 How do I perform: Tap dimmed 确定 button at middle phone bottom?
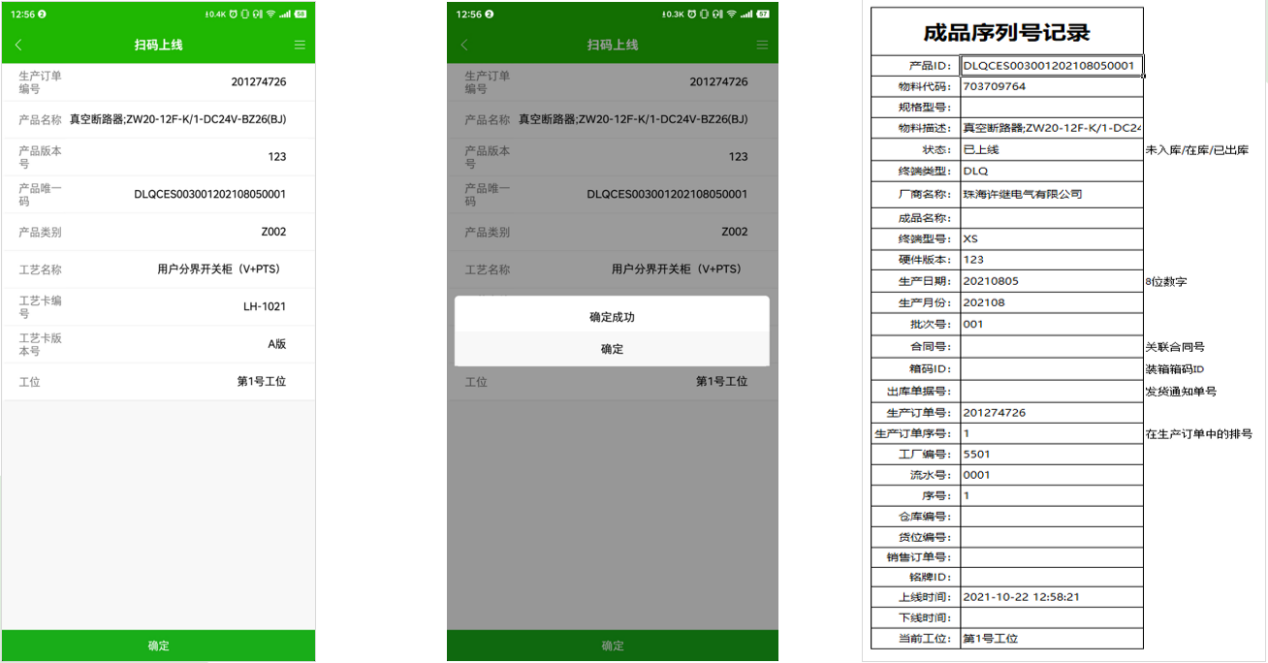click(x=612, y=645)
